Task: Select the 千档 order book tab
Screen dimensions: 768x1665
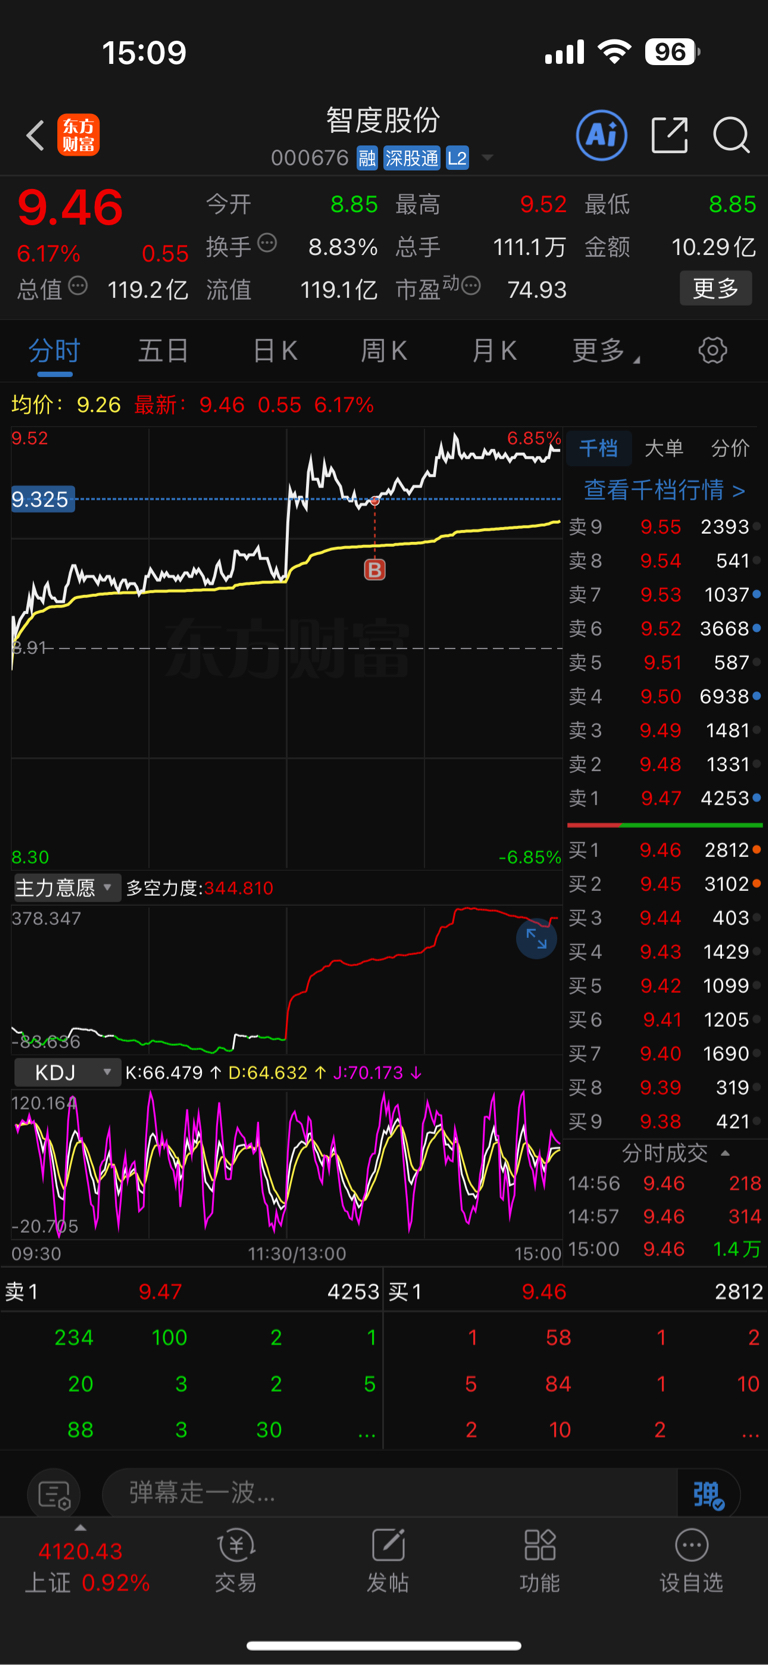Action: (x=599, y=448)
